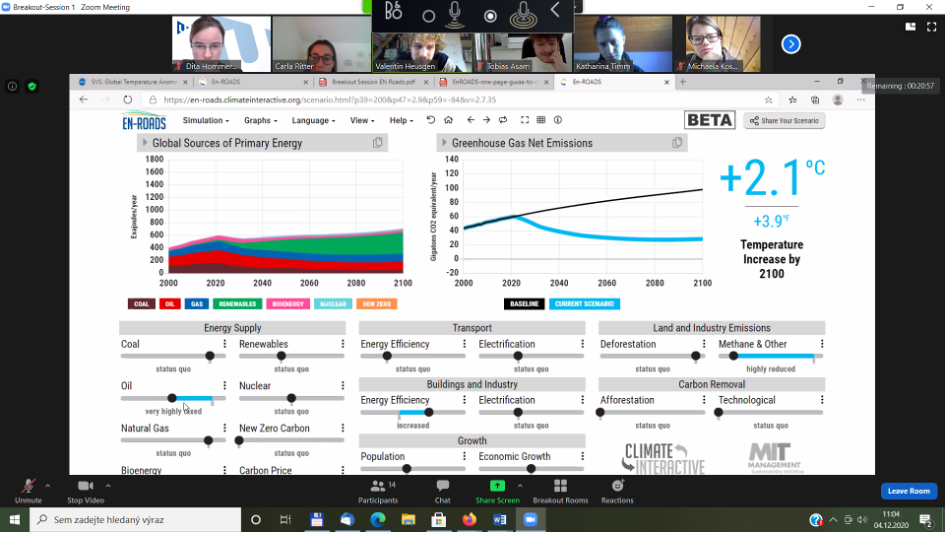Click the table grid icon in En-ROADS toolbar

tap(541, 120)
